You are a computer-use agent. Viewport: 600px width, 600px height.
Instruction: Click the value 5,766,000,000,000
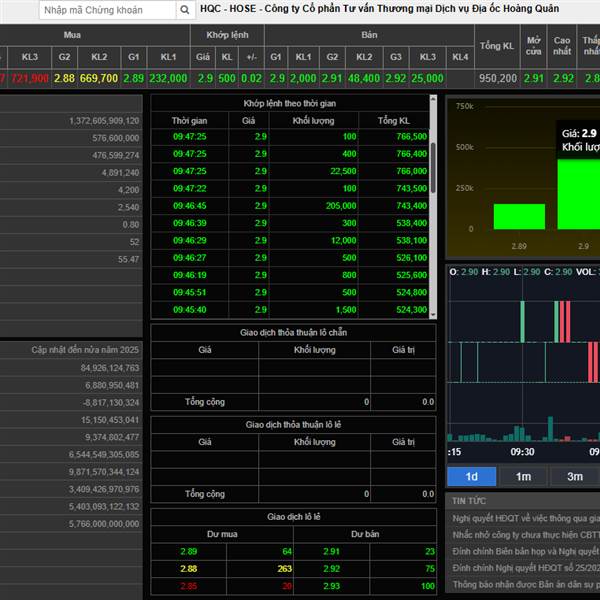tap(104, 524)
